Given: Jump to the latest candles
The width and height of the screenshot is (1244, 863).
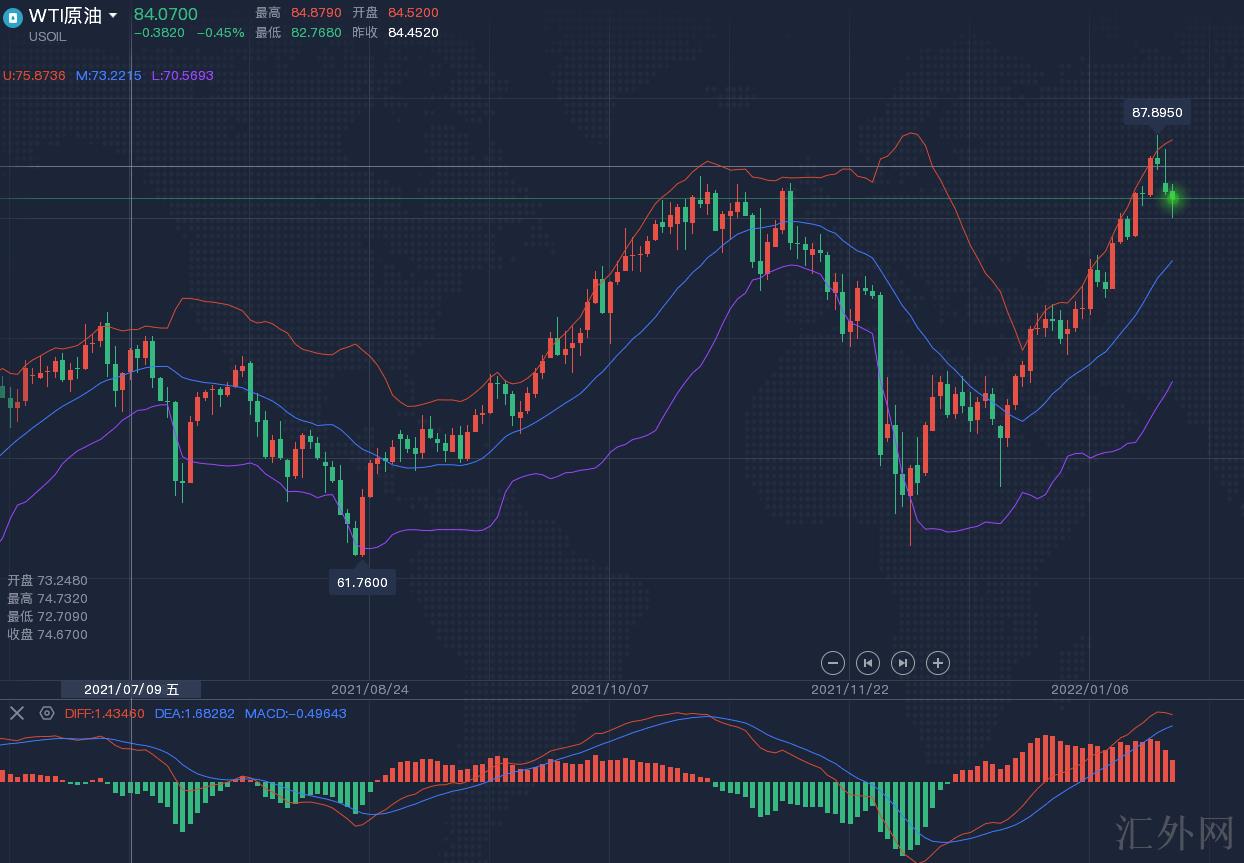Looking at the screenshot, I should point(902,663).
